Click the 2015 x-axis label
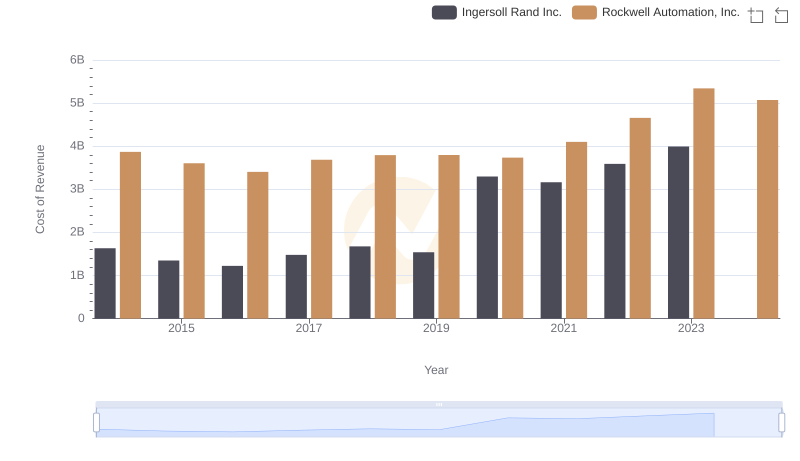The height and width of the screenshot is (461, 800). point(181,328)
